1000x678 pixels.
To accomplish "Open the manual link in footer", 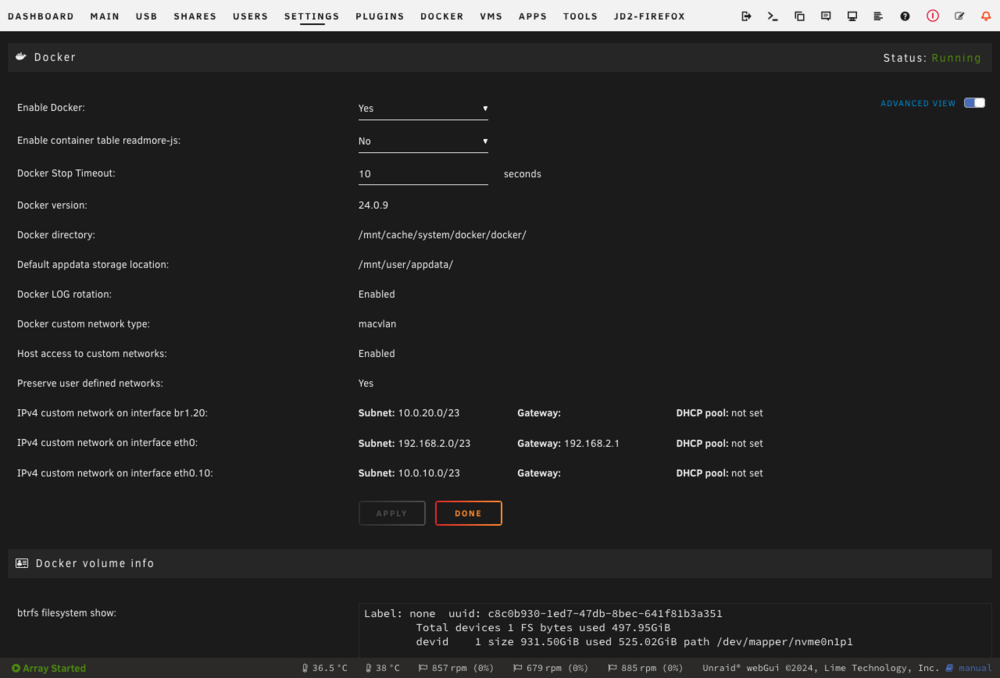I will (969, 668).
